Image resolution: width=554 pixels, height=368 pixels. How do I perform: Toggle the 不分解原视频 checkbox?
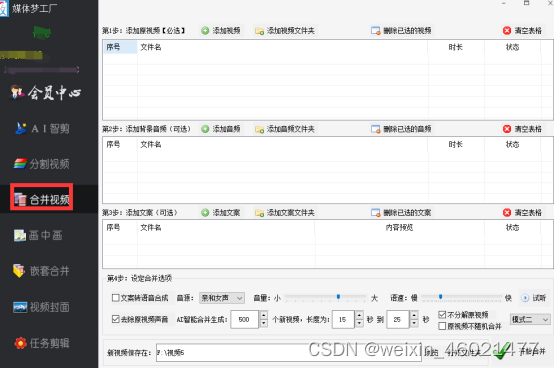(x=442, y=314)
